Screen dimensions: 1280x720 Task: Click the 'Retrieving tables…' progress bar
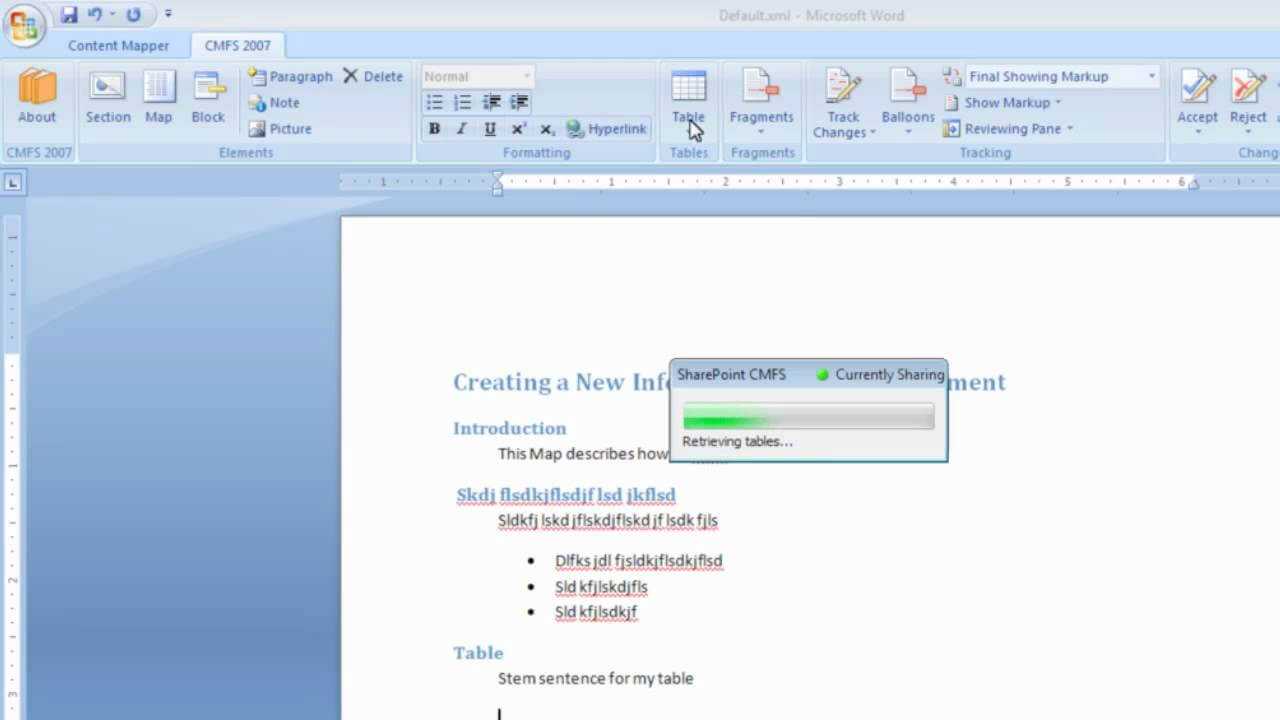[808, 417]
